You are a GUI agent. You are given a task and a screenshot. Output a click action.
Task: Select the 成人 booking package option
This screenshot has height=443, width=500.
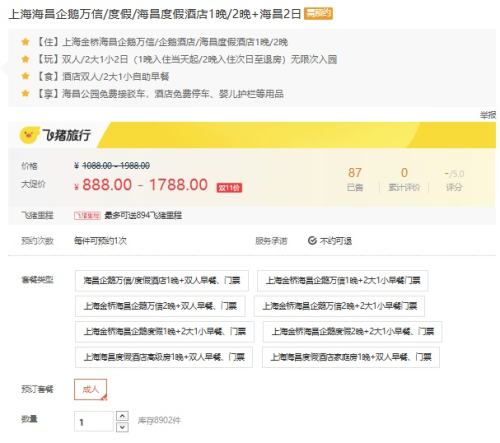91,389
